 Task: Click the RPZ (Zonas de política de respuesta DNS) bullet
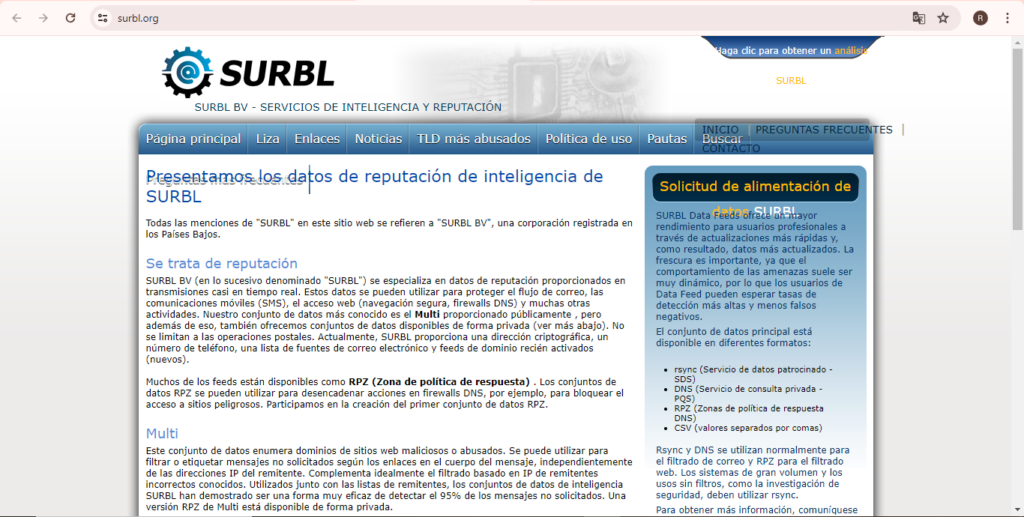click(x=748, y=413)
